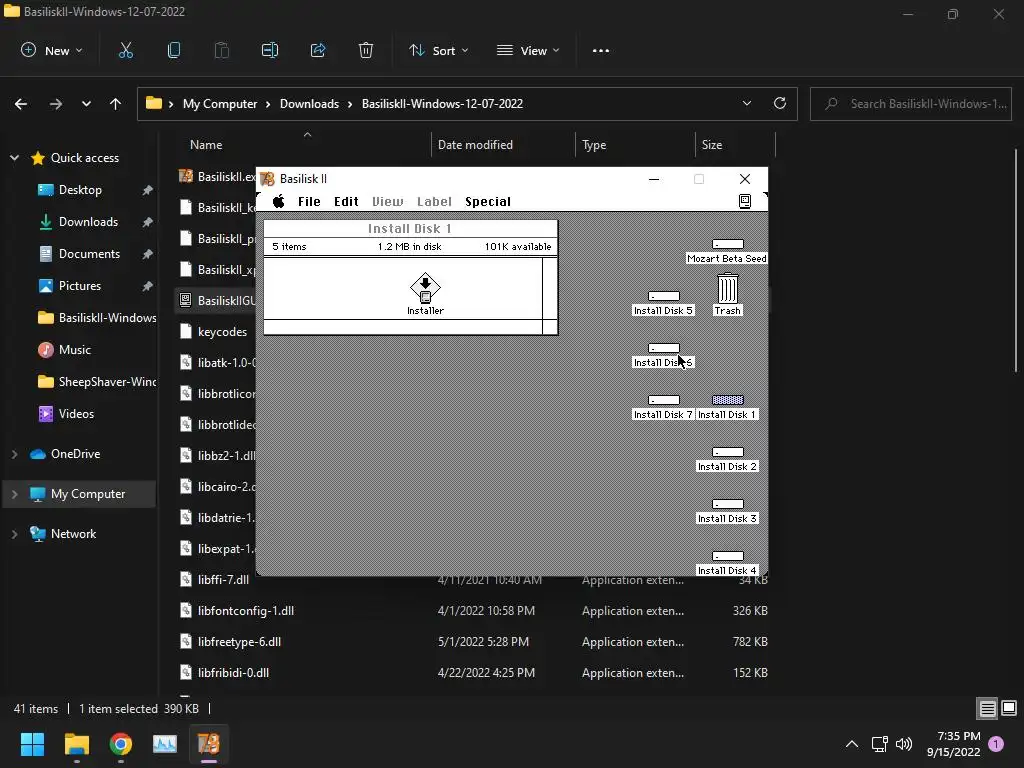
Task: Open the Special menu in Basilisk II
Action: click(488, 202)
